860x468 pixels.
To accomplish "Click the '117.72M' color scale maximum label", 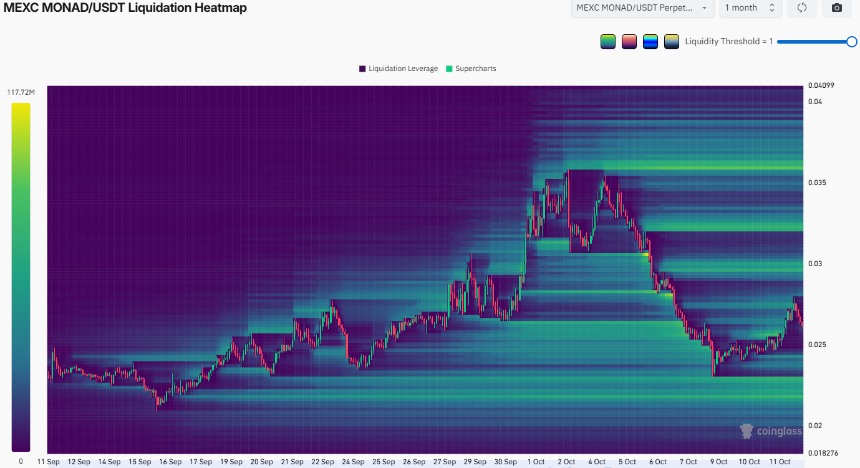I will [21, 92].
